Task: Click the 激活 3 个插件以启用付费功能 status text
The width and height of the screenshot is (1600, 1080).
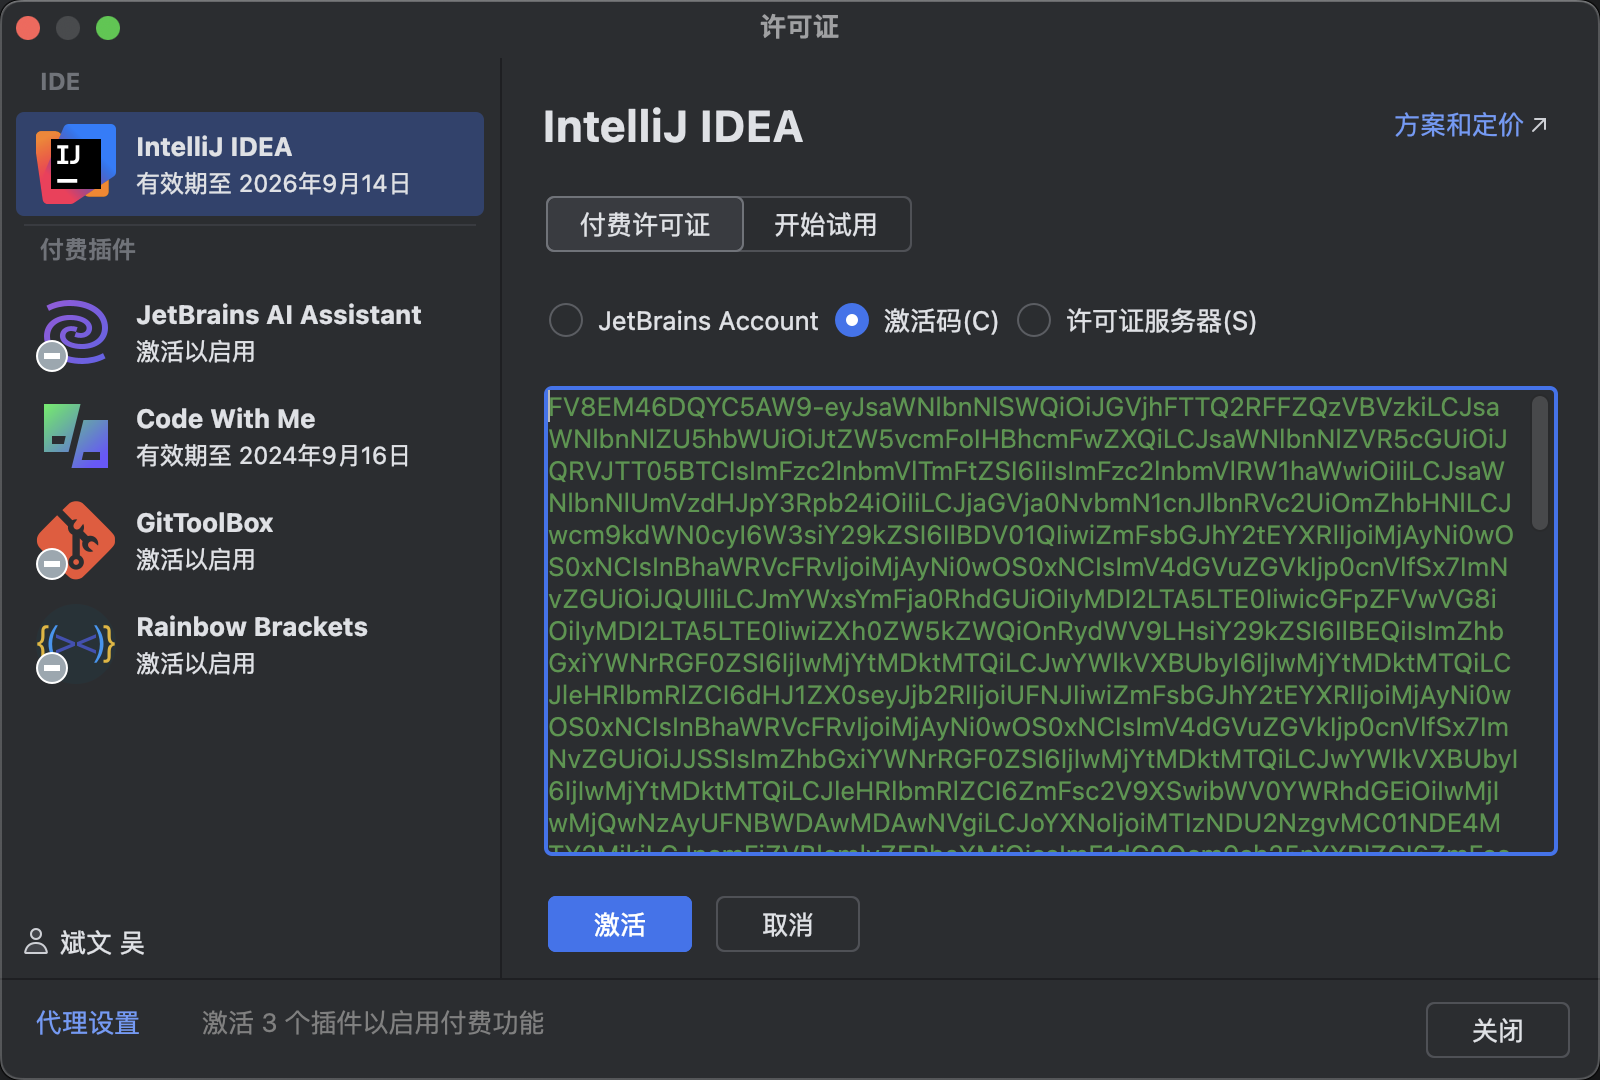Action: (x=373, y=1023)
